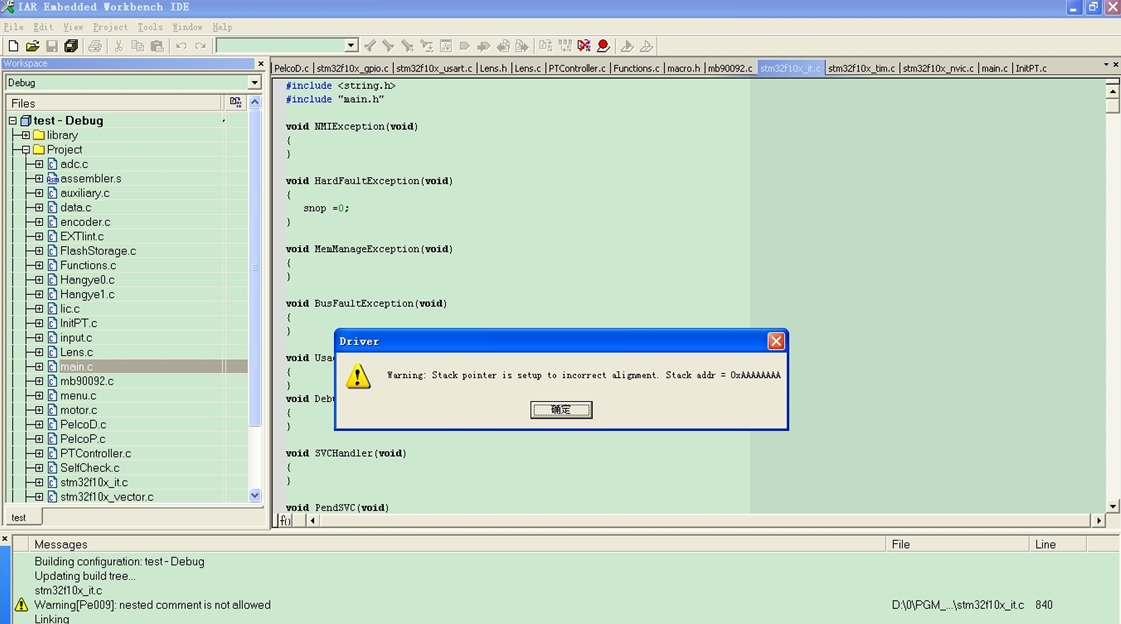Click the Undo arrow icon
This screenshot has height=624, width=1121.
pyautogui.click(x=181, y=46)
